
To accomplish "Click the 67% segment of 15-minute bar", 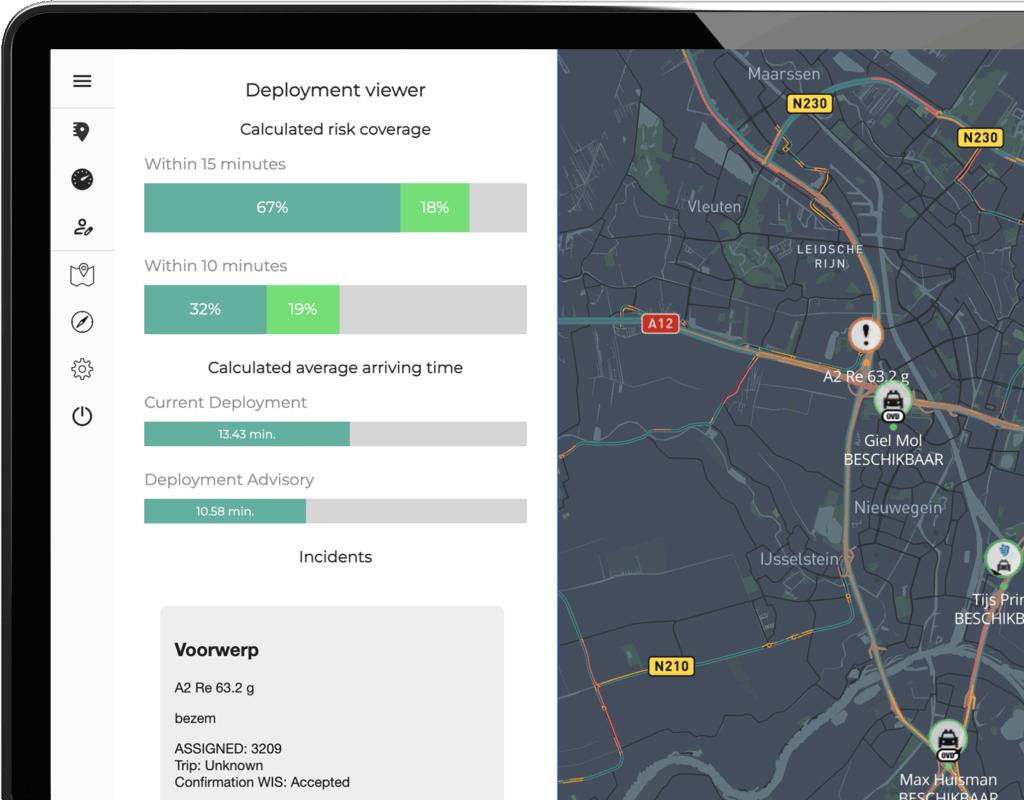I will click(272, 208).
